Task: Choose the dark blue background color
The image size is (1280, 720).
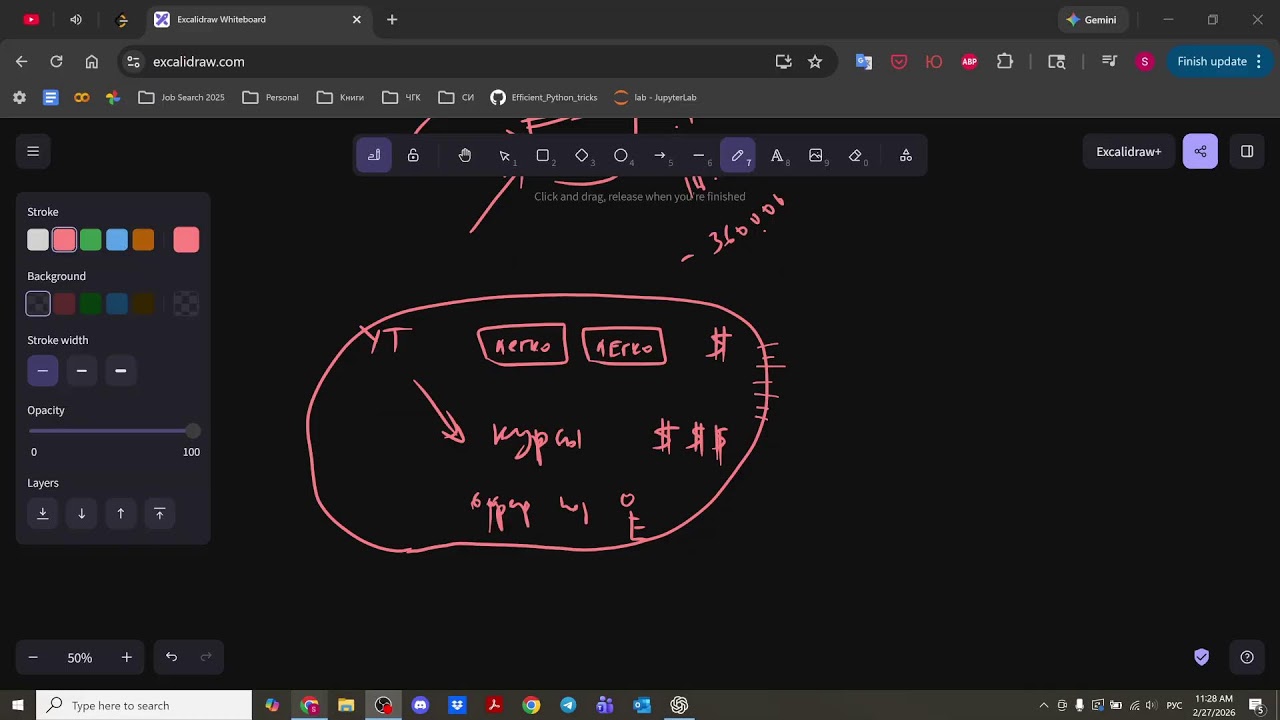Action: 117,304
